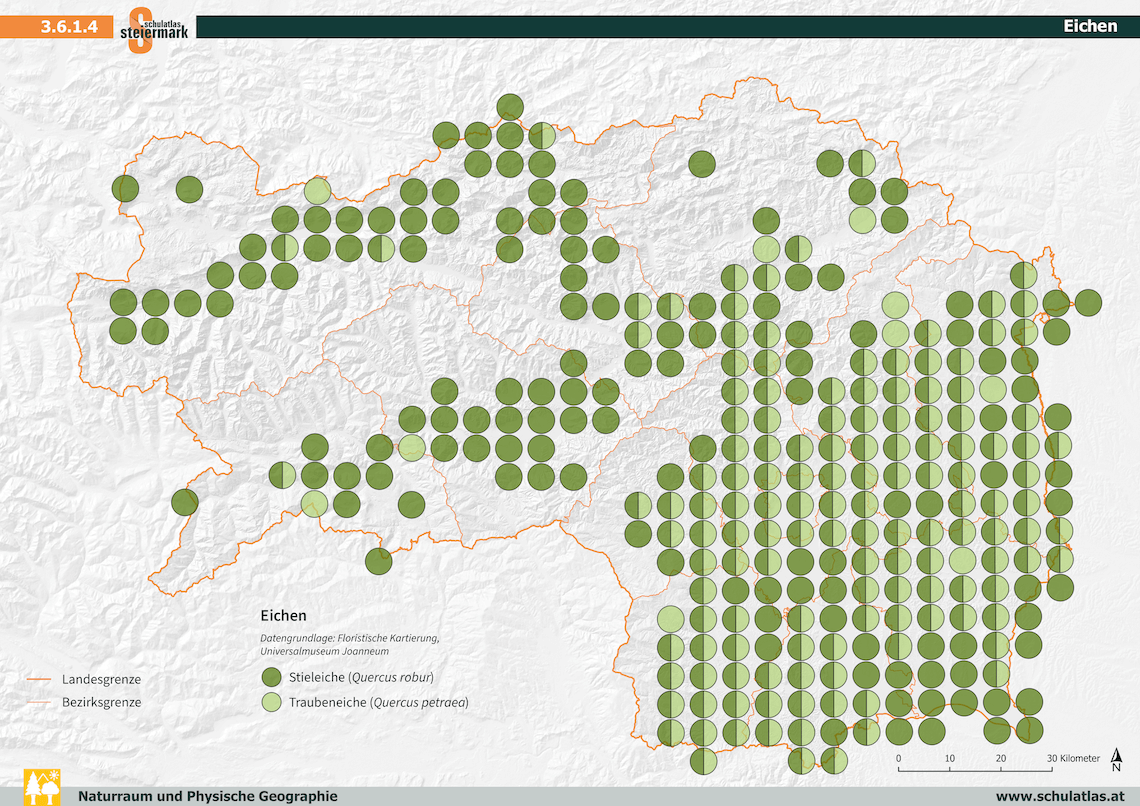The height and width of the screenshot is (806, 1140).
Task: Click the Eichen legend heading
Action: pos(283,616)
